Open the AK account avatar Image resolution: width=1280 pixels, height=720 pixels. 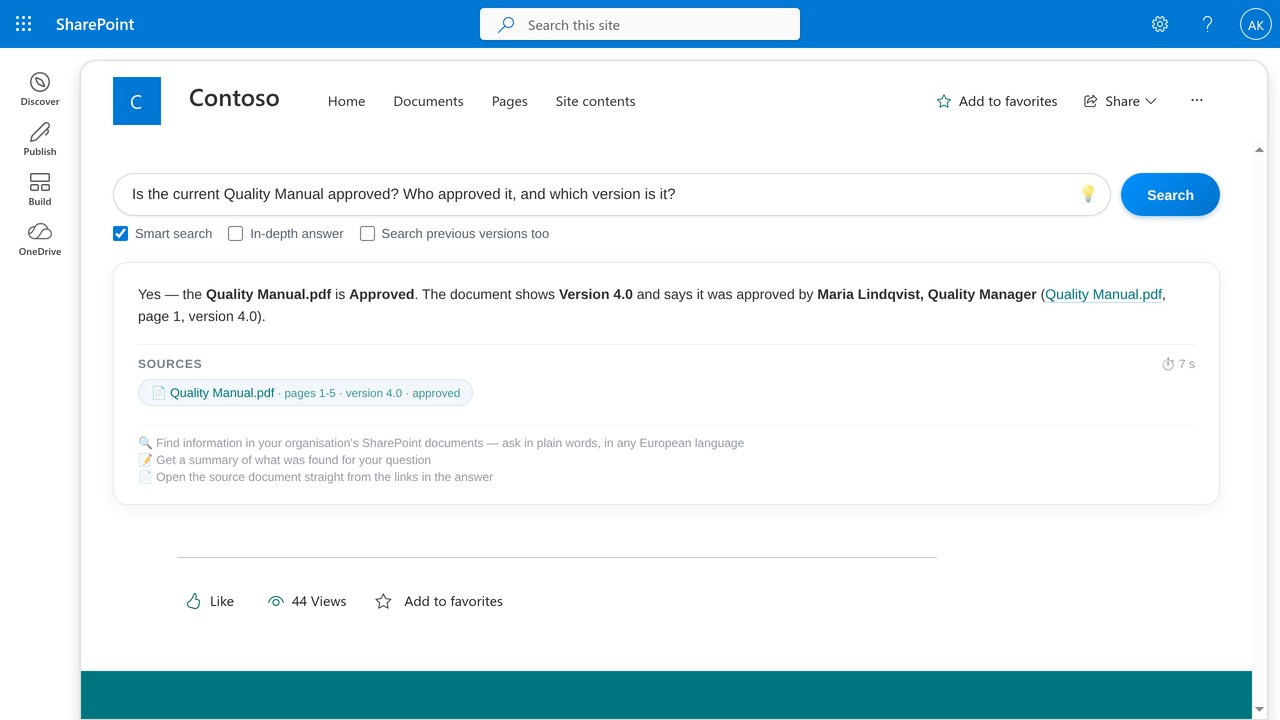(1255, 24)
